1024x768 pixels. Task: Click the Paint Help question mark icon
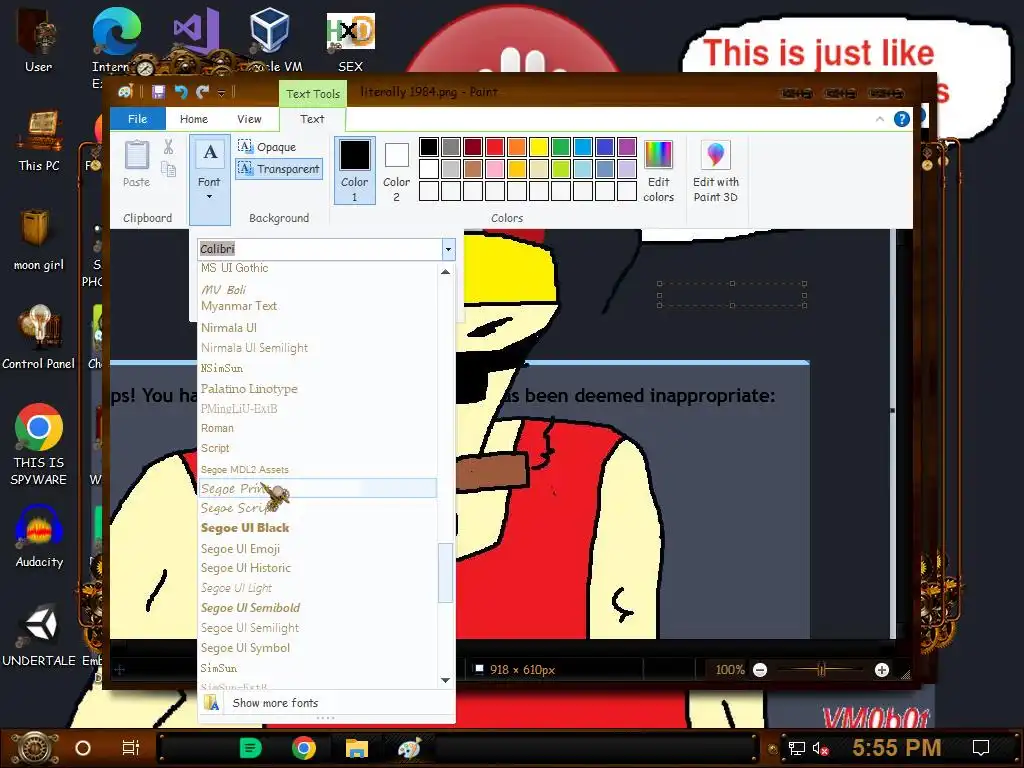click(x=902, y=119)
